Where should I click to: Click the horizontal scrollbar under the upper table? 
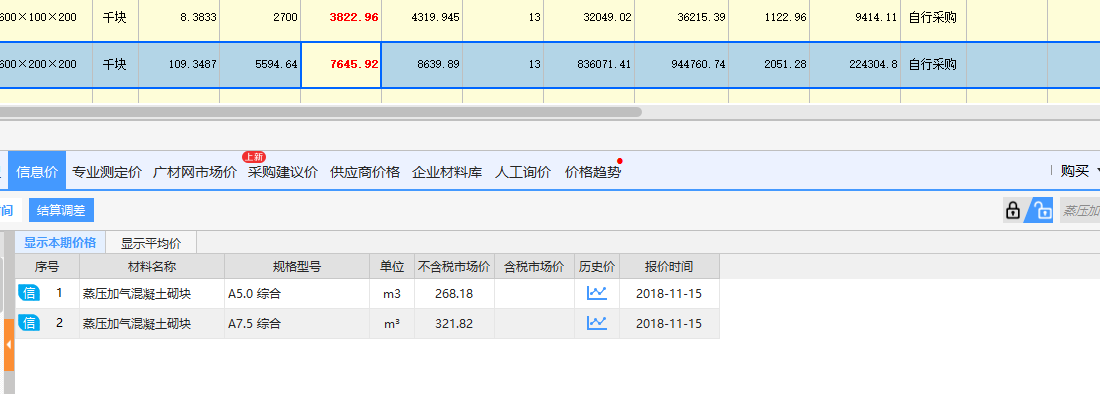click(x=320, y=111)
